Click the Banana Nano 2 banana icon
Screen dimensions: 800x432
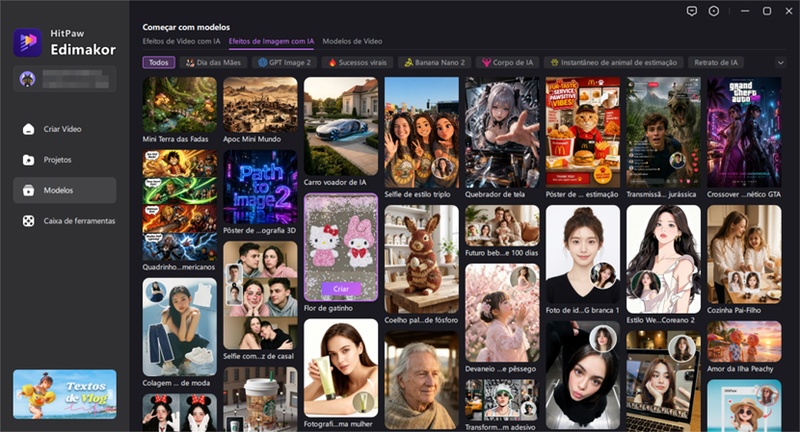click(408, 63)
